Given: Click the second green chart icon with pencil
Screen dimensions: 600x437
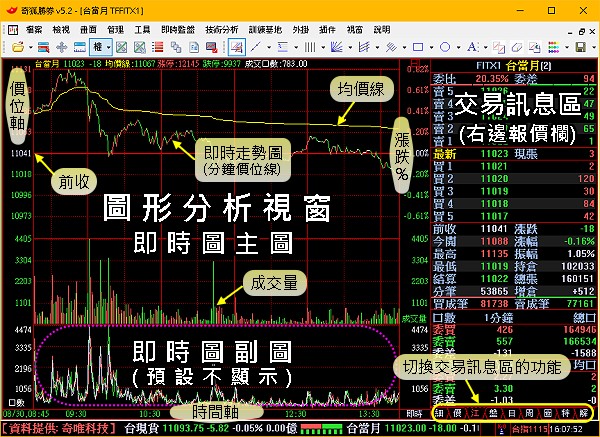Looking at the screenshot, I should 139,47.
